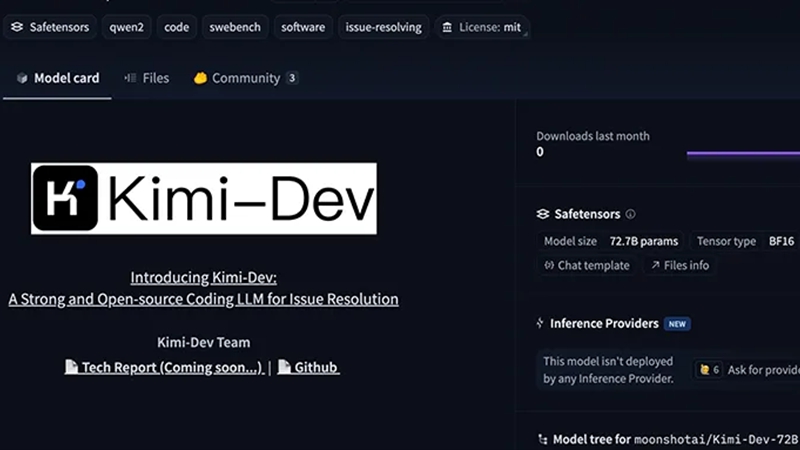Click the Community hands emoji icon

point(201,78)
